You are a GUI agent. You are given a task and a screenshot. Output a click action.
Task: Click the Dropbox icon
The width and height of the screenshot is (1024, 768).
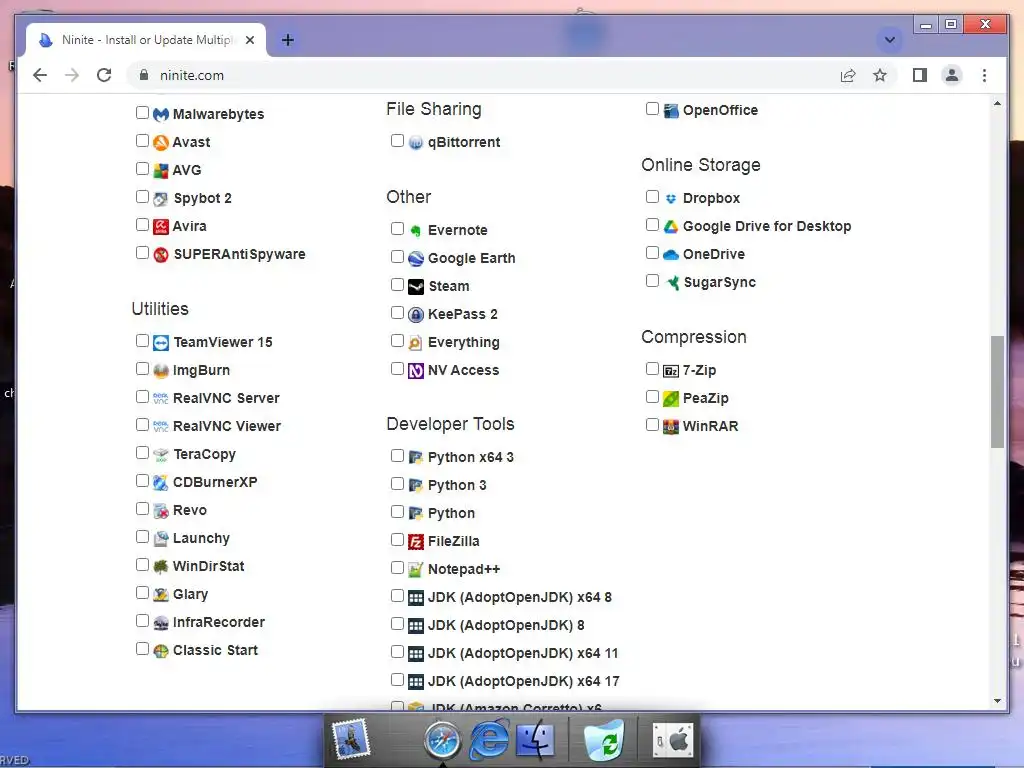point(671,199)
